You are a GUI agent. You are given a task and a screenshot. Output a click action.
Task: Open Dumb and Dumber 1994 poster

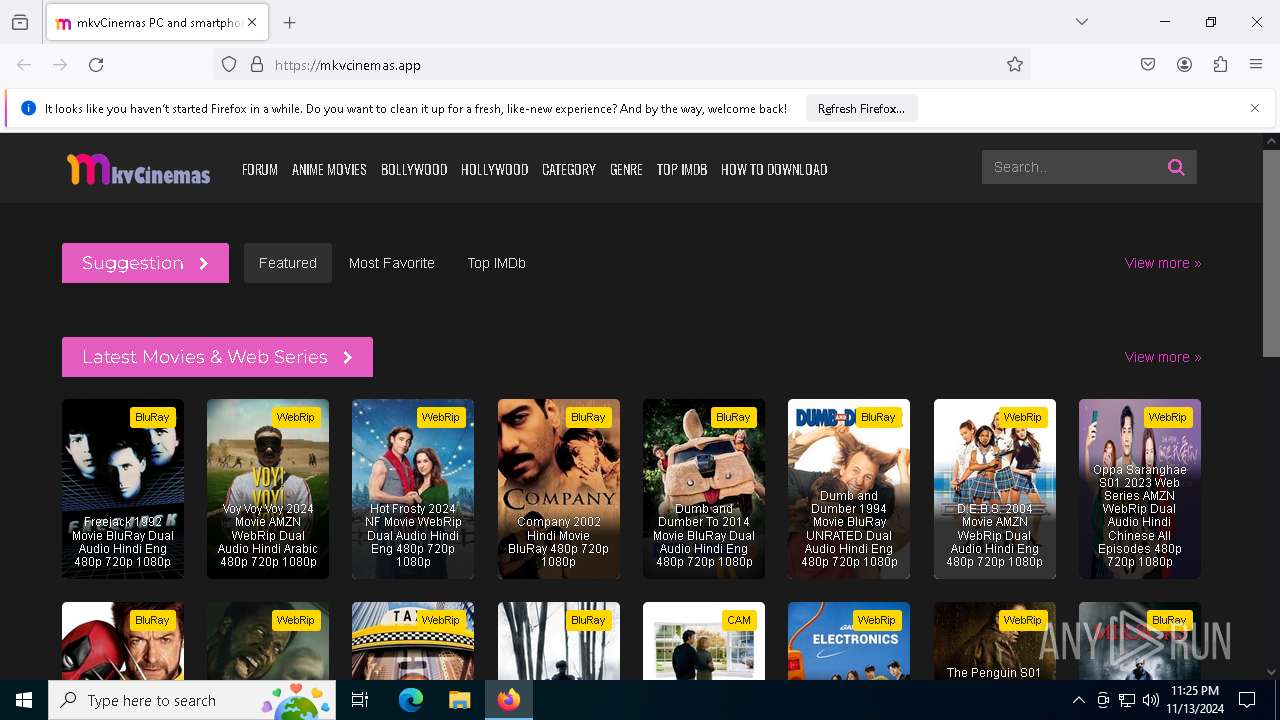(849, 489)
